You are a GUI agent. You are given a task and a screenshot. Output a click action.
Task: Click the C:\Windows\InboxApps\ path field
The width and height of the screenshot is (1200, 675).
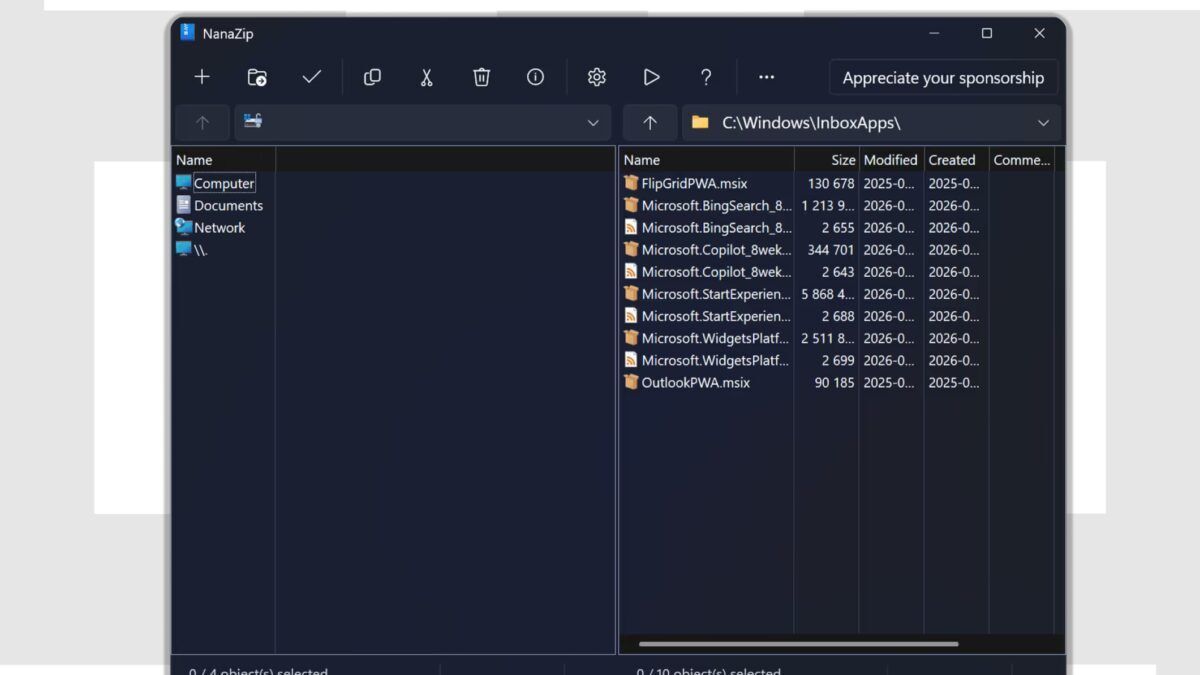point(871,123)
